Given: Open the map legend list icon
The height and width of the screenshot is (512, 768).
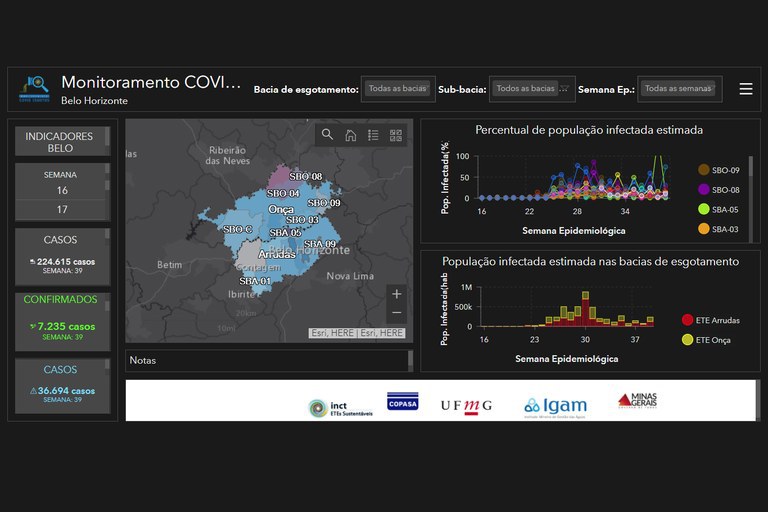Looking at the screenshot, I should (x=373, y=135).
